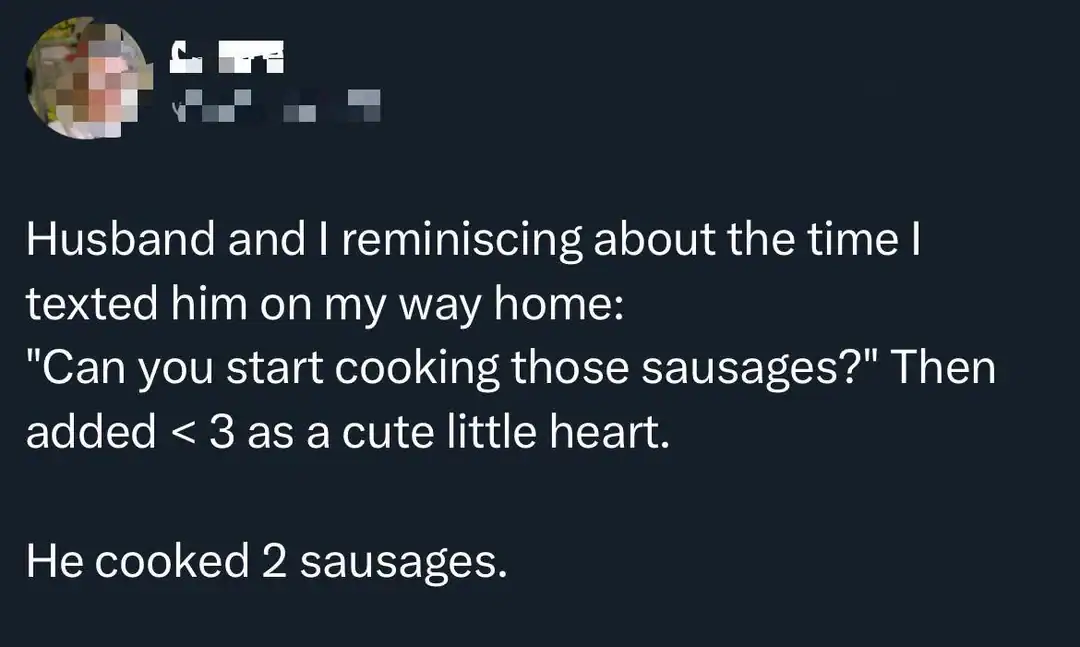Click the blurred username handle
The image size is (1080, 647).
pyautogui.click(x=272, y=104)
